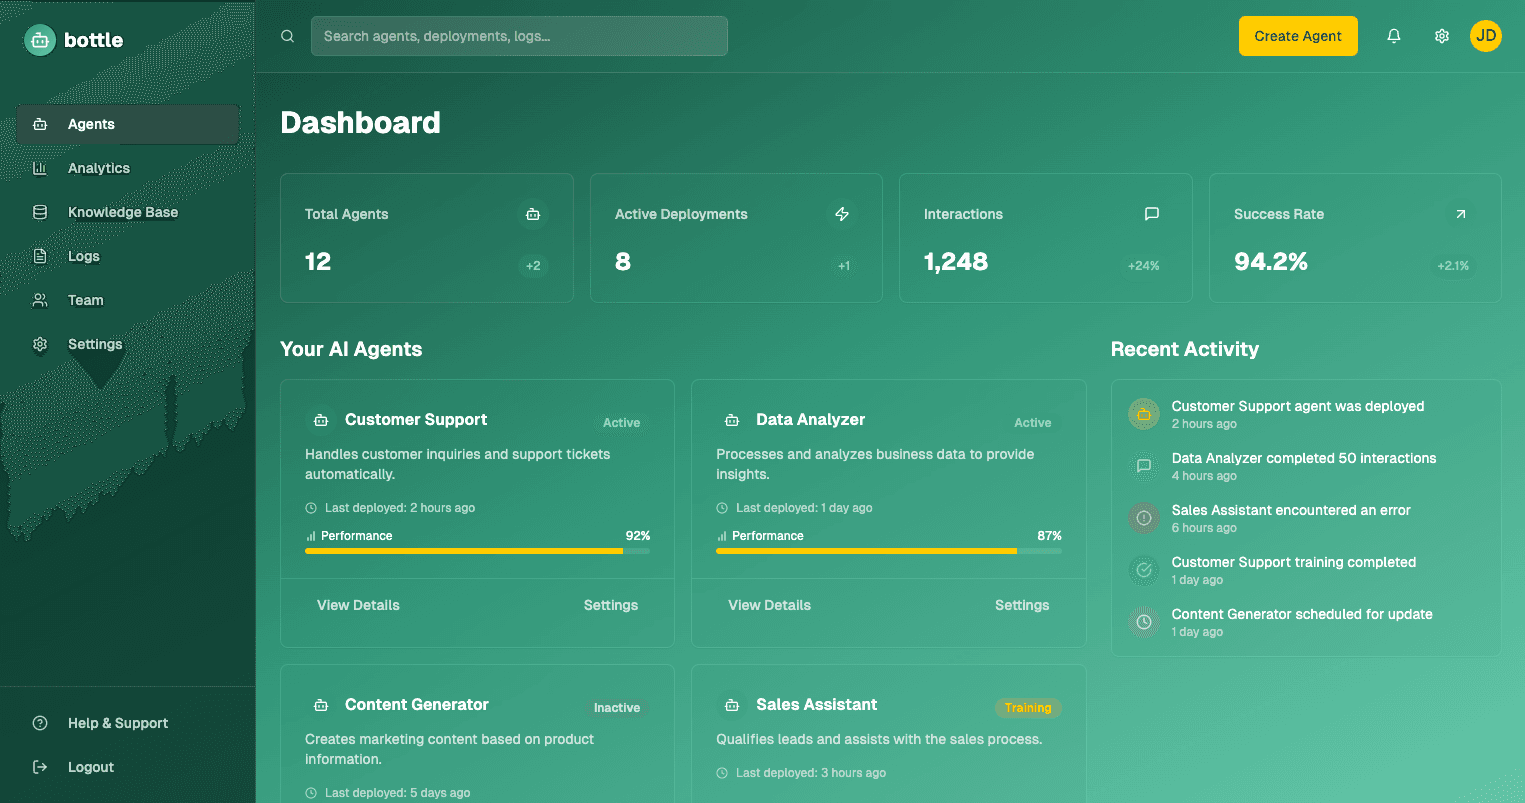This screenshot has height=803, width=1525.
Task: Open Agents in the sidebar
Action: pos(128,124)
